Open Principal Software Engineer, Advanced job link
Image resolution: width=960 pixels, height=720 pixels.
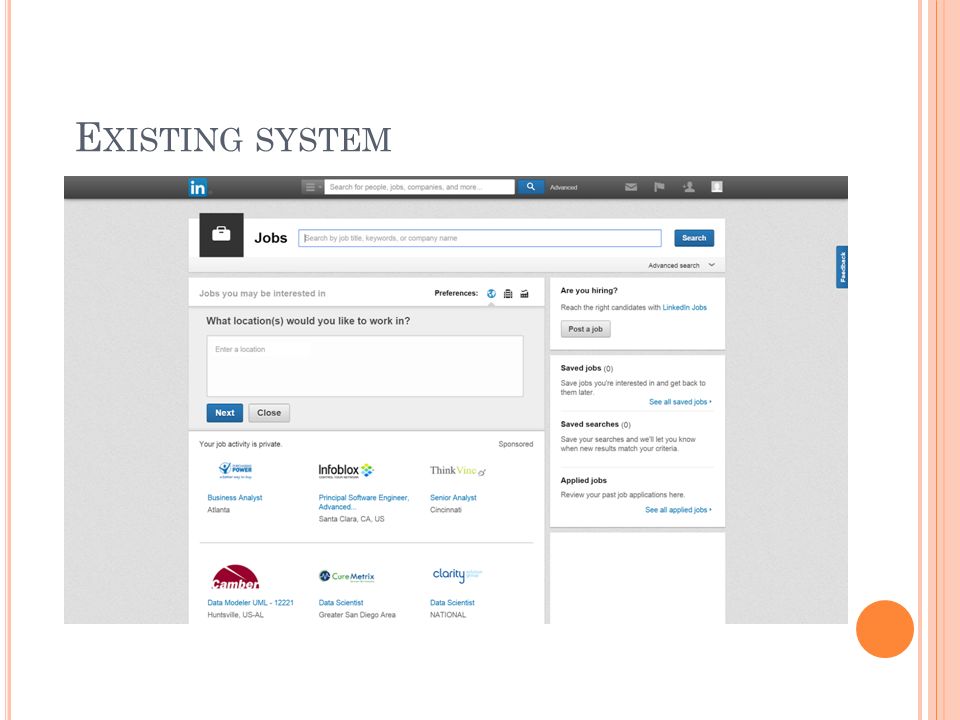tap(364, 502)
